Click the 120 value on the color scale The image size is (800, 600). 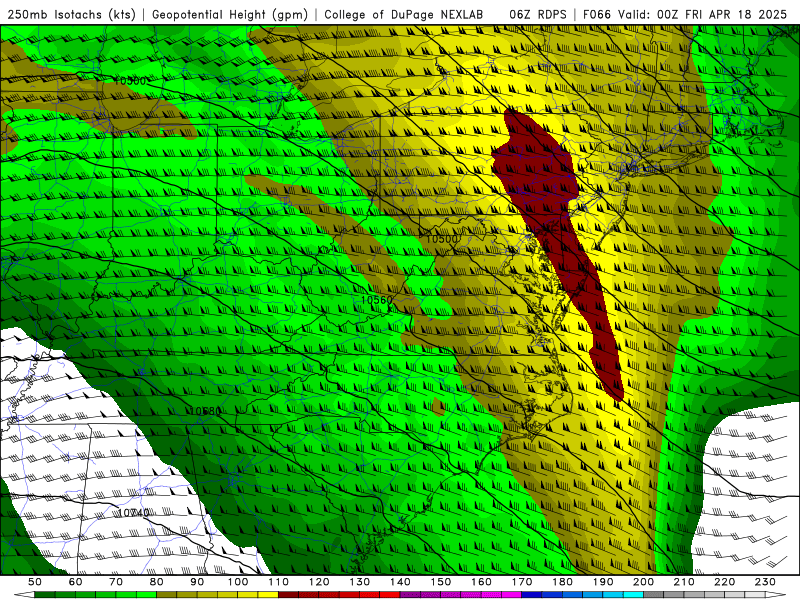[x=319, y=582]
